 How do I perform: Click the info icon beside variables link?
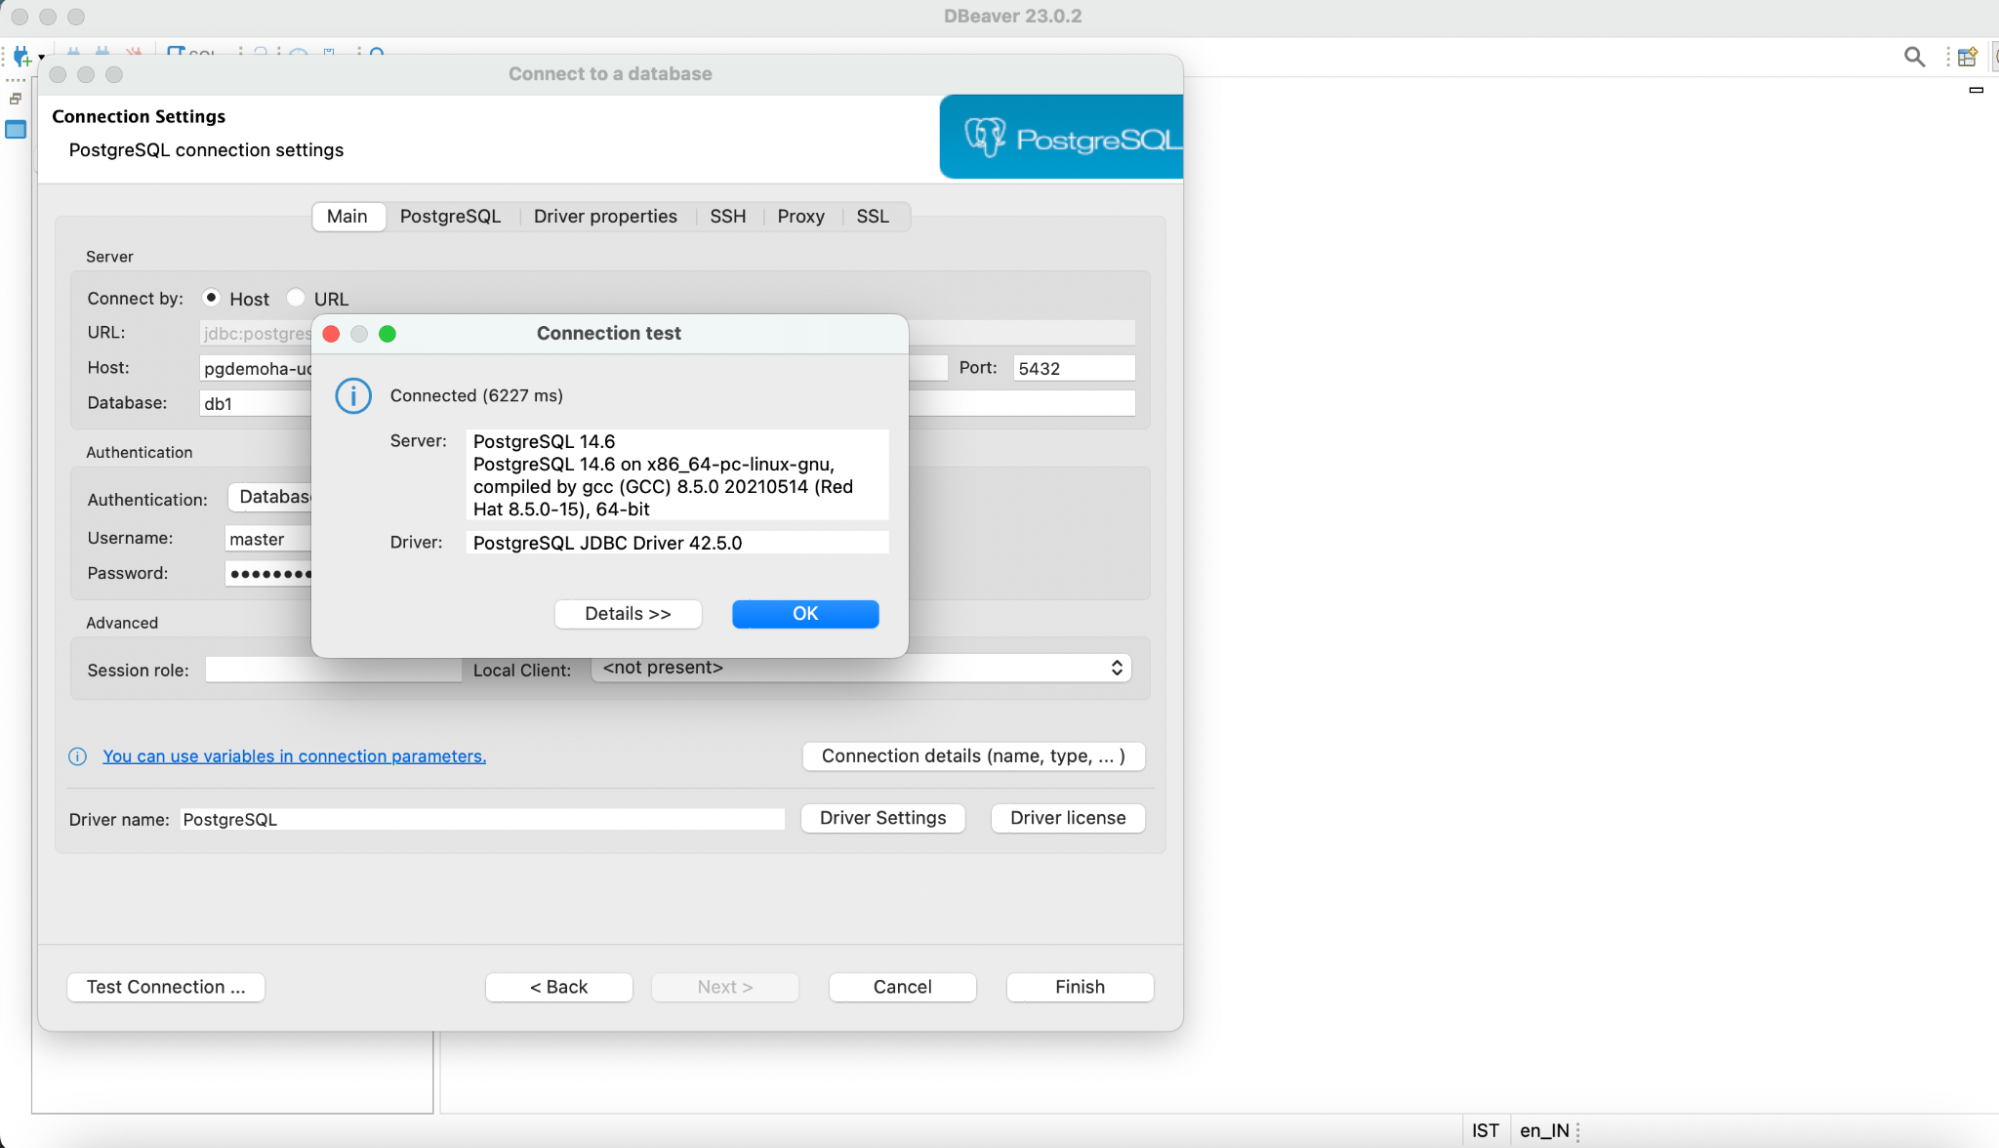(77, 756)
